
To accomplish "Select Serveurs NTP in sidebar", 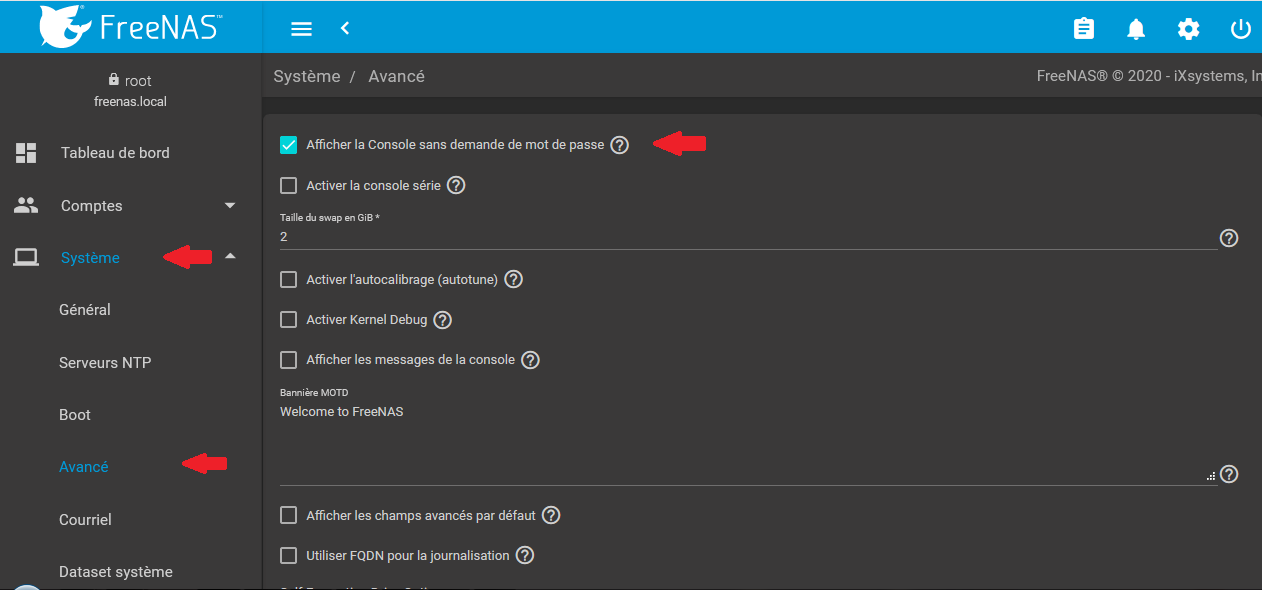I will (105, 362).
